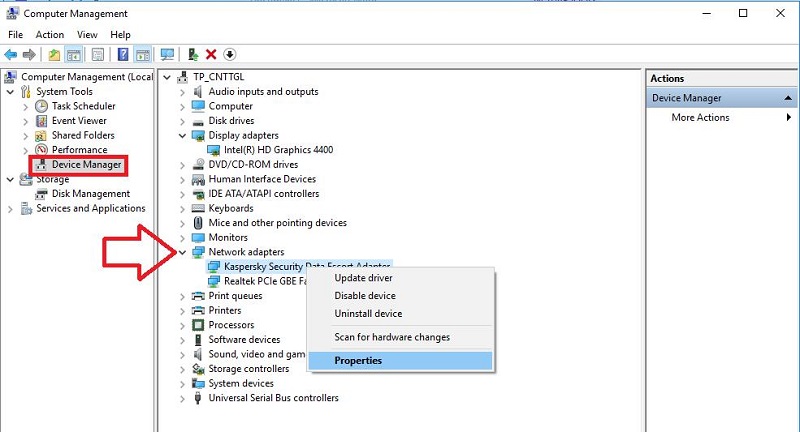The height and width of the screenshot is (432, 800).
Task: Toggle Show/Hide Console Tree toolbar button
Action: point(73,55)
